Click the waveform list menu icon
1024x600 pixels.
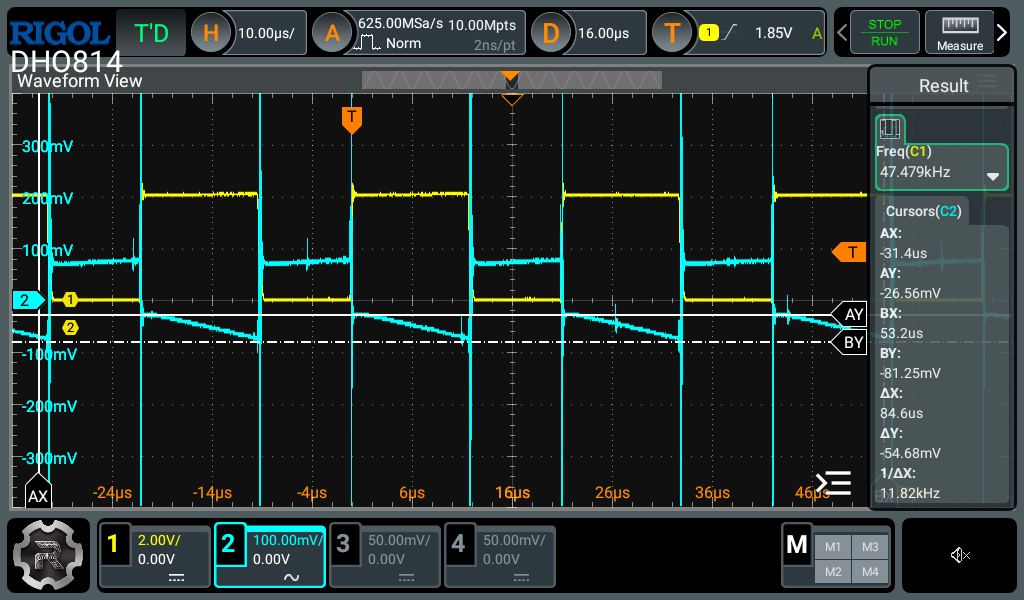833,484
